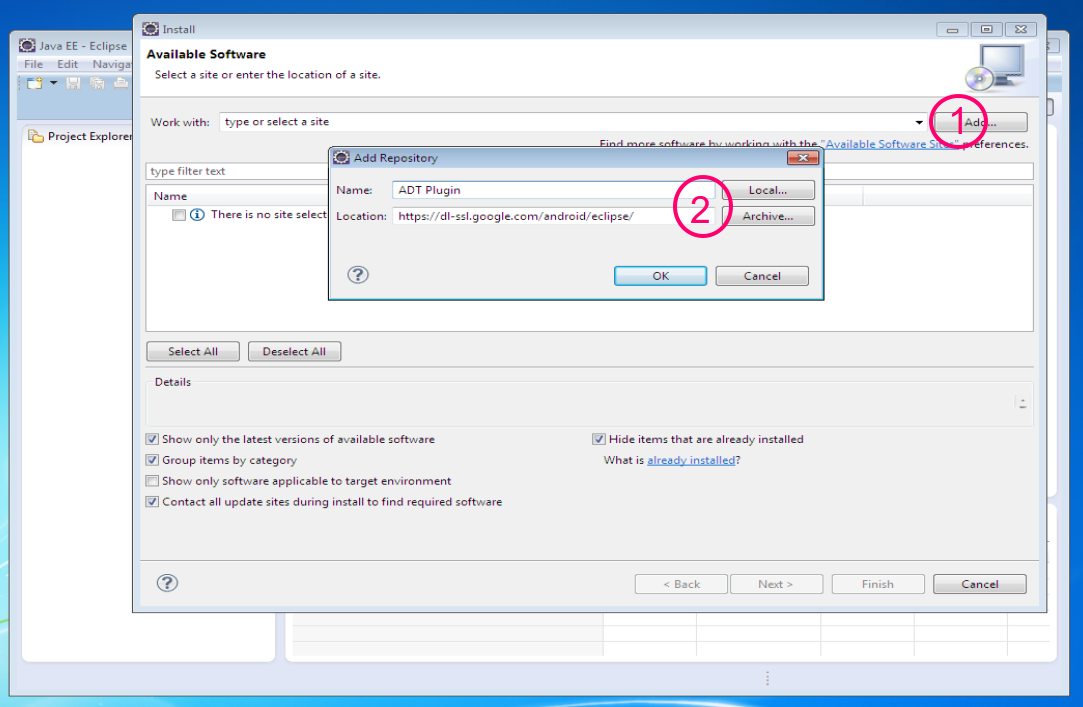
Task: Click the Deselect All button
Action: [x=294, y=351]
